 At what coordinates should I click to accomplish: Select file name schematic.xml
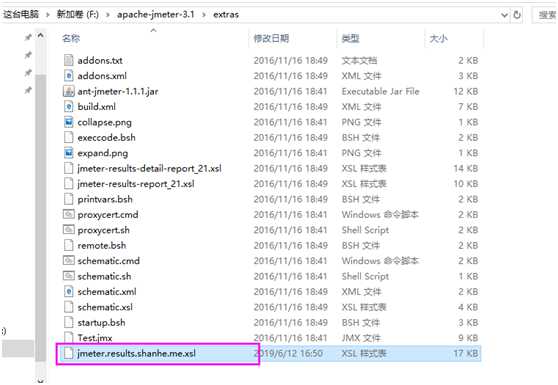click(x=107, y=292)
